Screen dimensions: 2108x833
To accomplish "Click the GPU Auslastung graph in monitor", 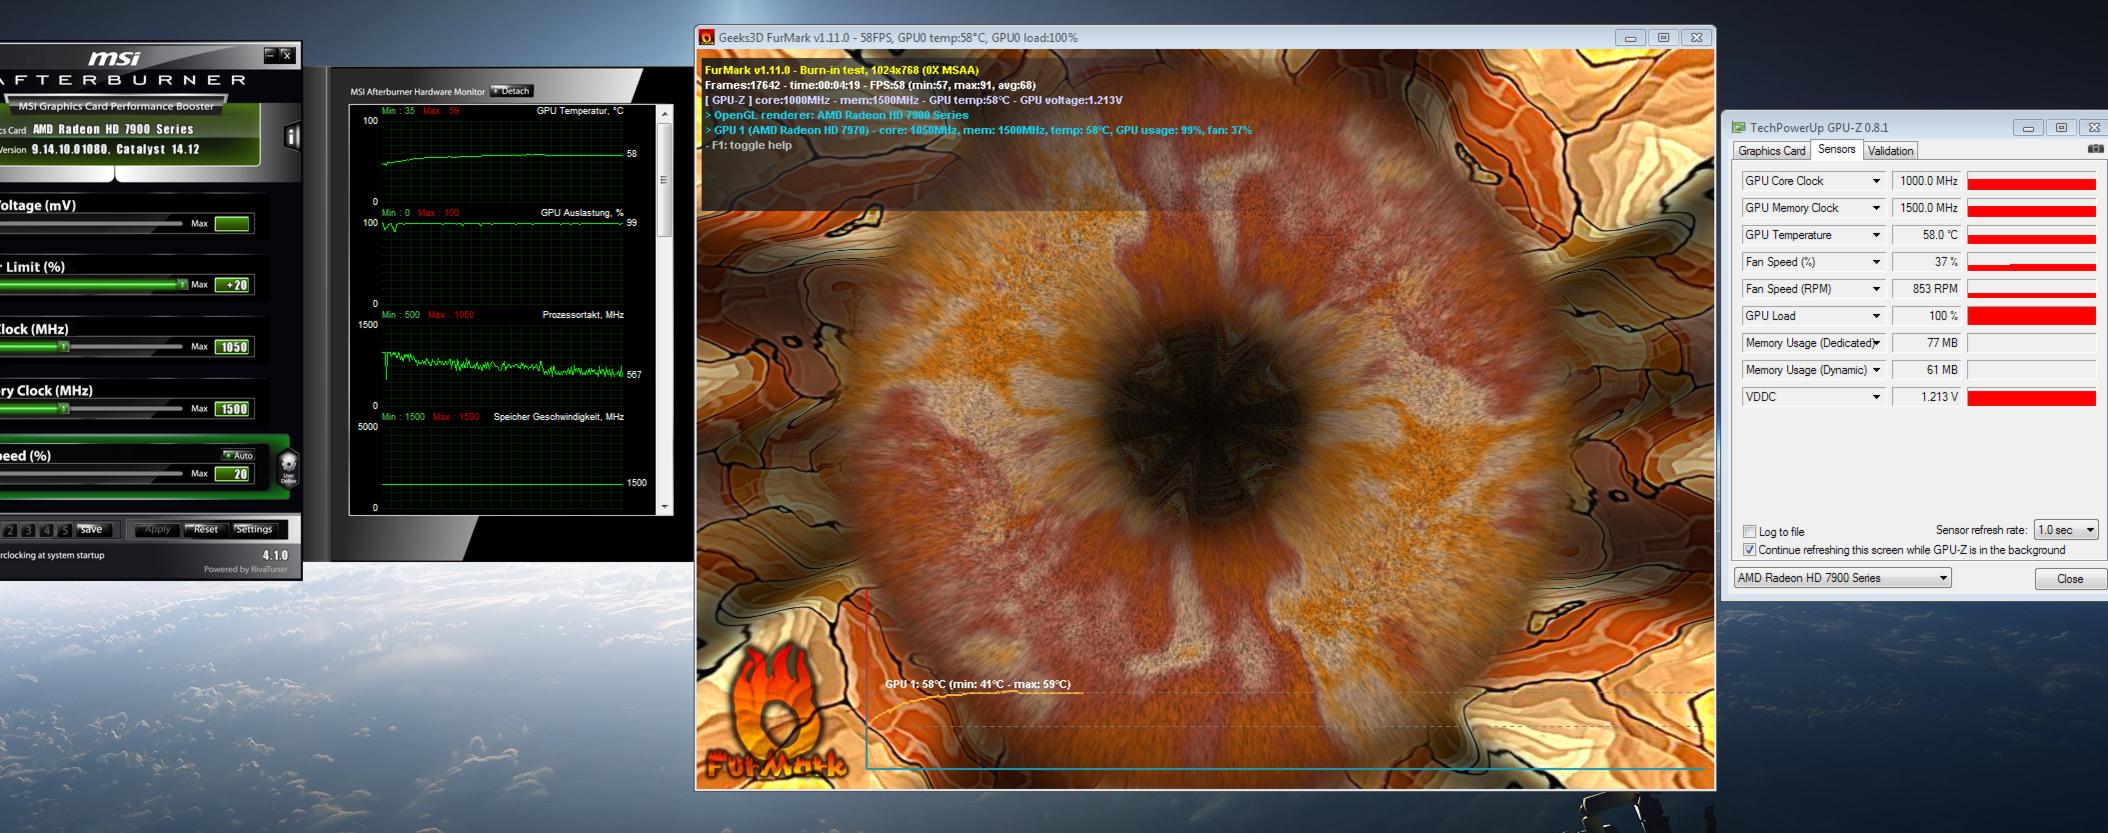I will point(502,262).
